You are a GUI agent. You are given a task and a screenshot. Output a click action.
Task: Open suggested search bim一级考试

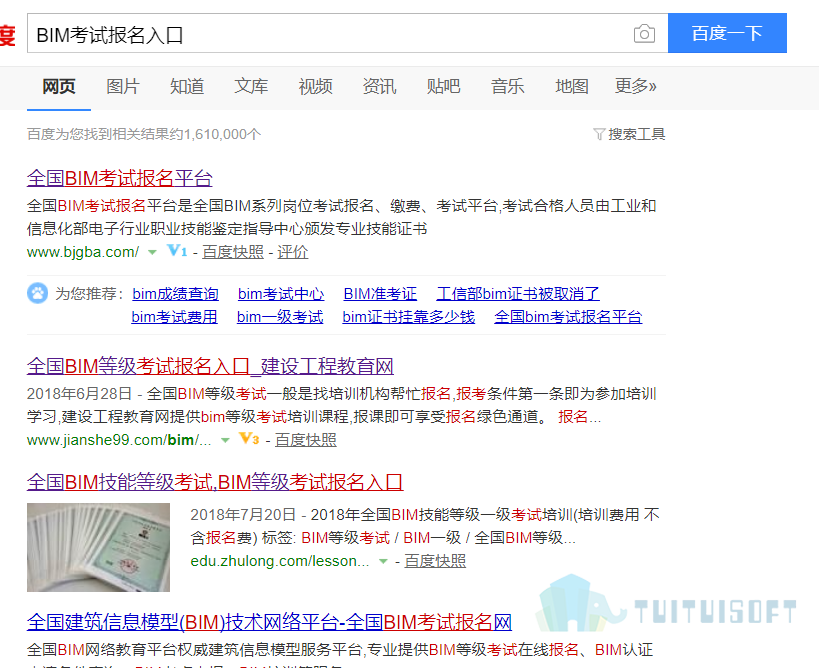[280, 317]
